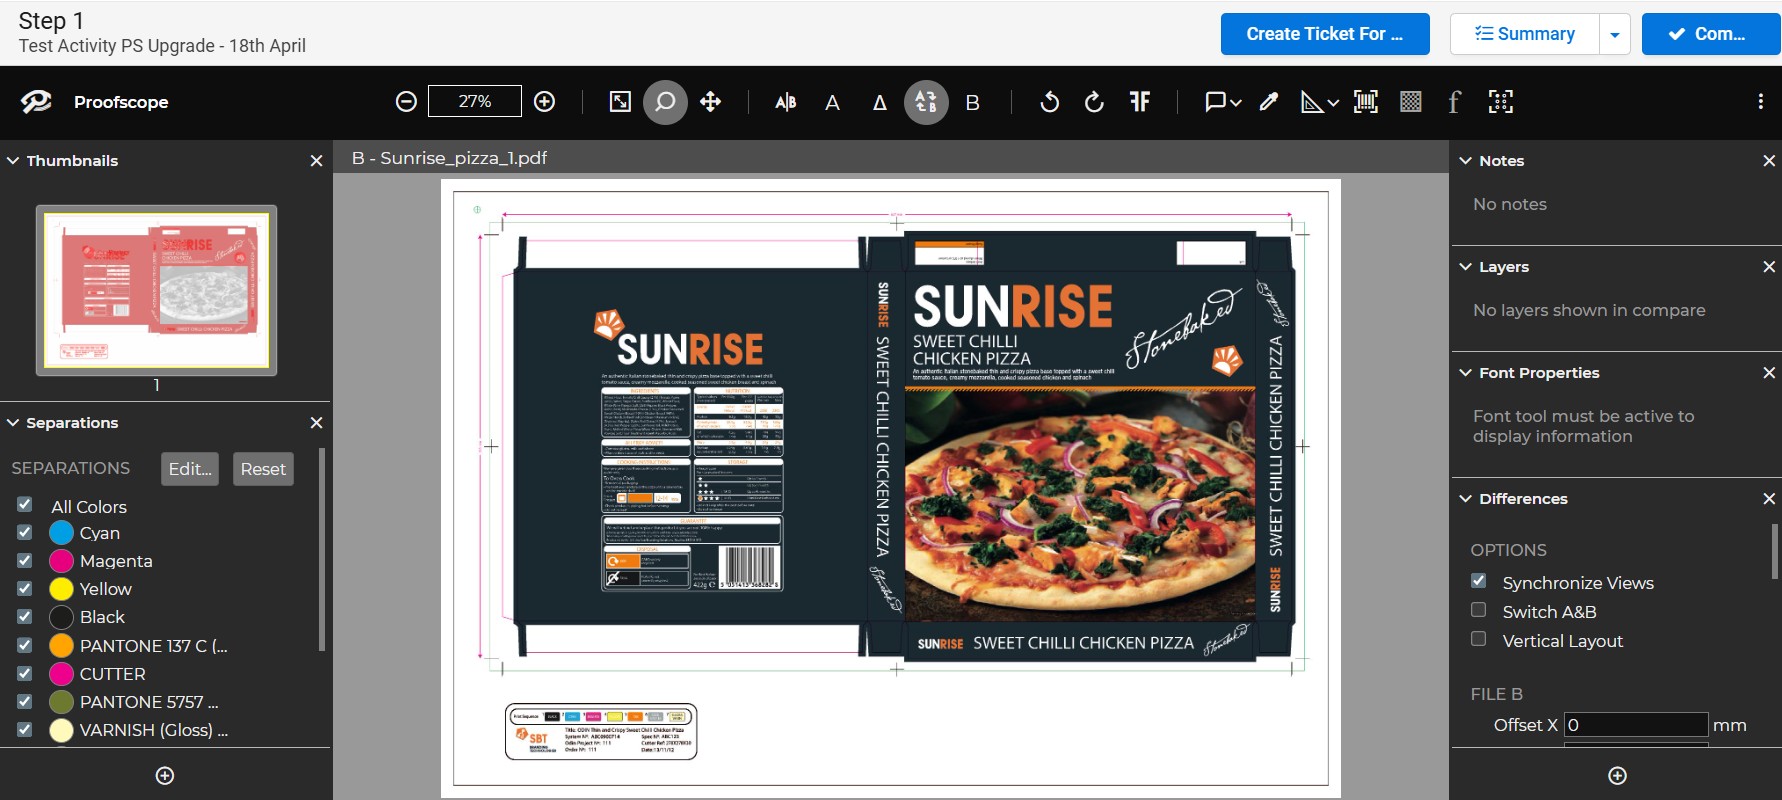This screenshot has height=800, width=1782.
Task: Toggle the All Colors checkbox
Action: [25, 505]
